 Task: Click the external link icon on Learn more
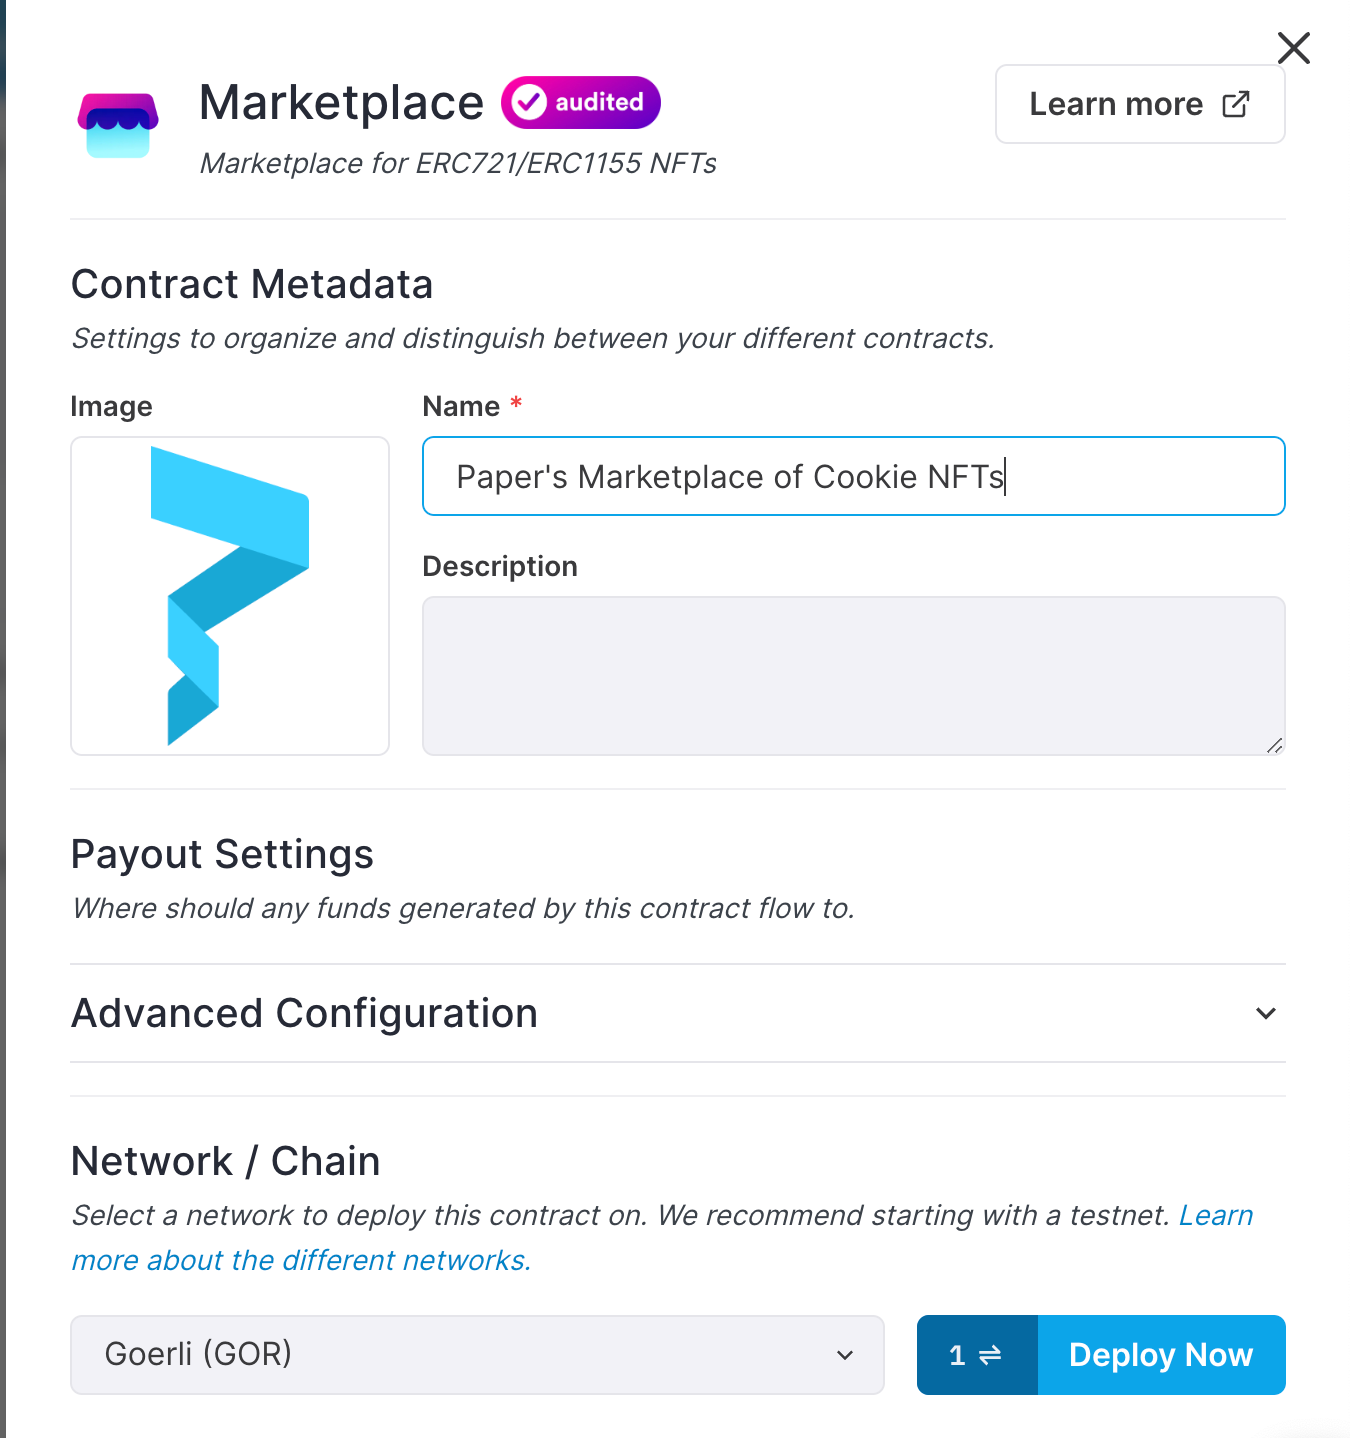1238,103
